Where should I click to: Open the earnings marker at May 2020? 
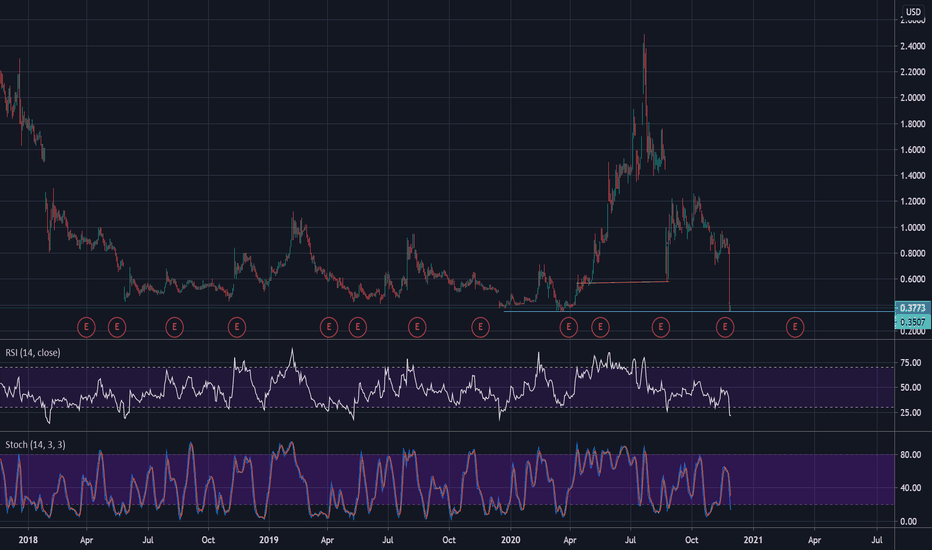tap(600, 327)
